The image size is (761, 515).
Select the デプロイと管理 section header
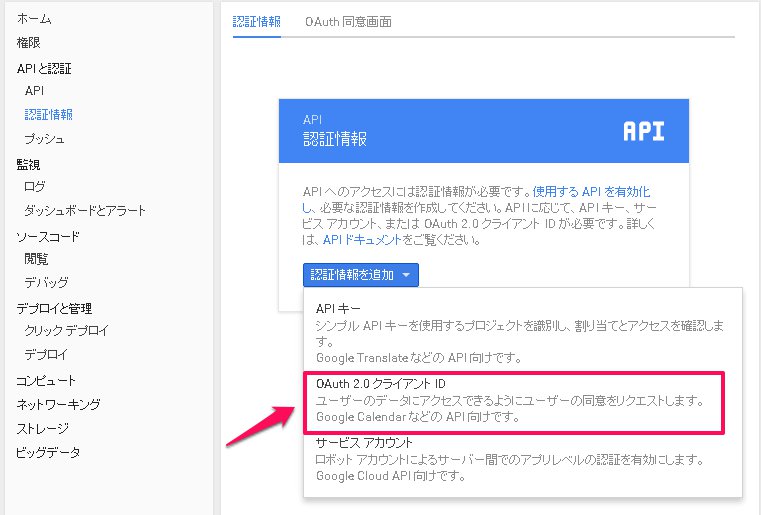[x=54, y=309]
